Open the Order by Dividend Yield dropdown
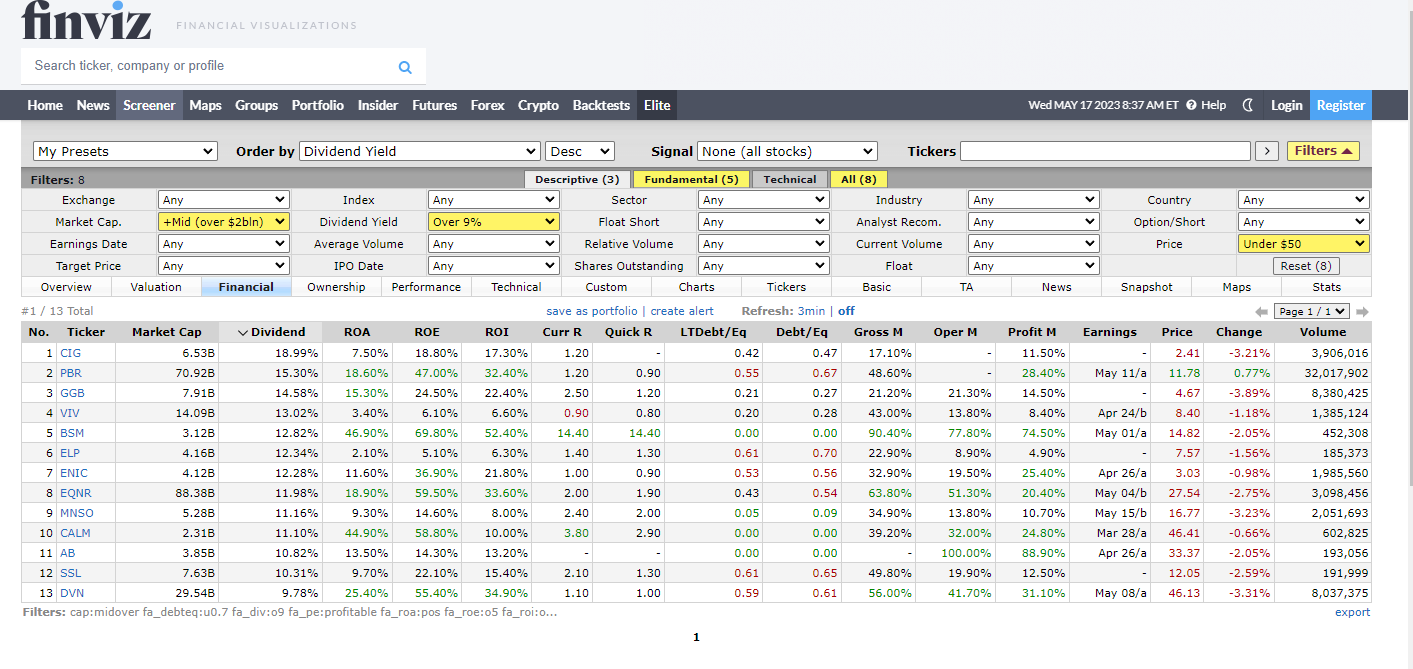 (420, 151)
